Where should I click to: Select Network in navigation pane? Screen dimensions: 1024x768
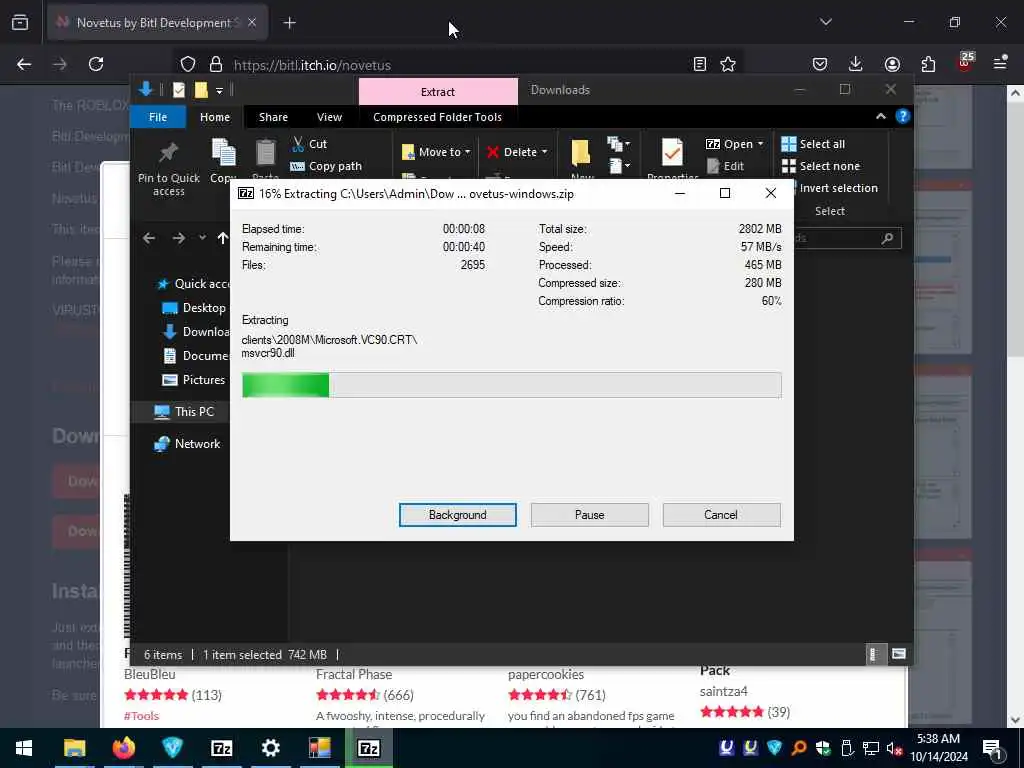[x=187, y=443]
